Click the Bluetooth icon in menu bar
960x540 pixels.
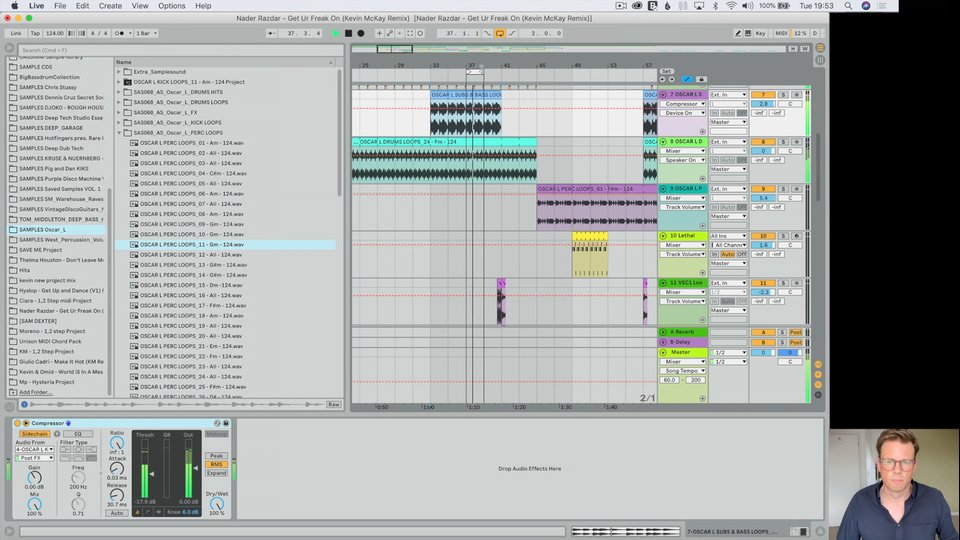click(x=715, y=6)
